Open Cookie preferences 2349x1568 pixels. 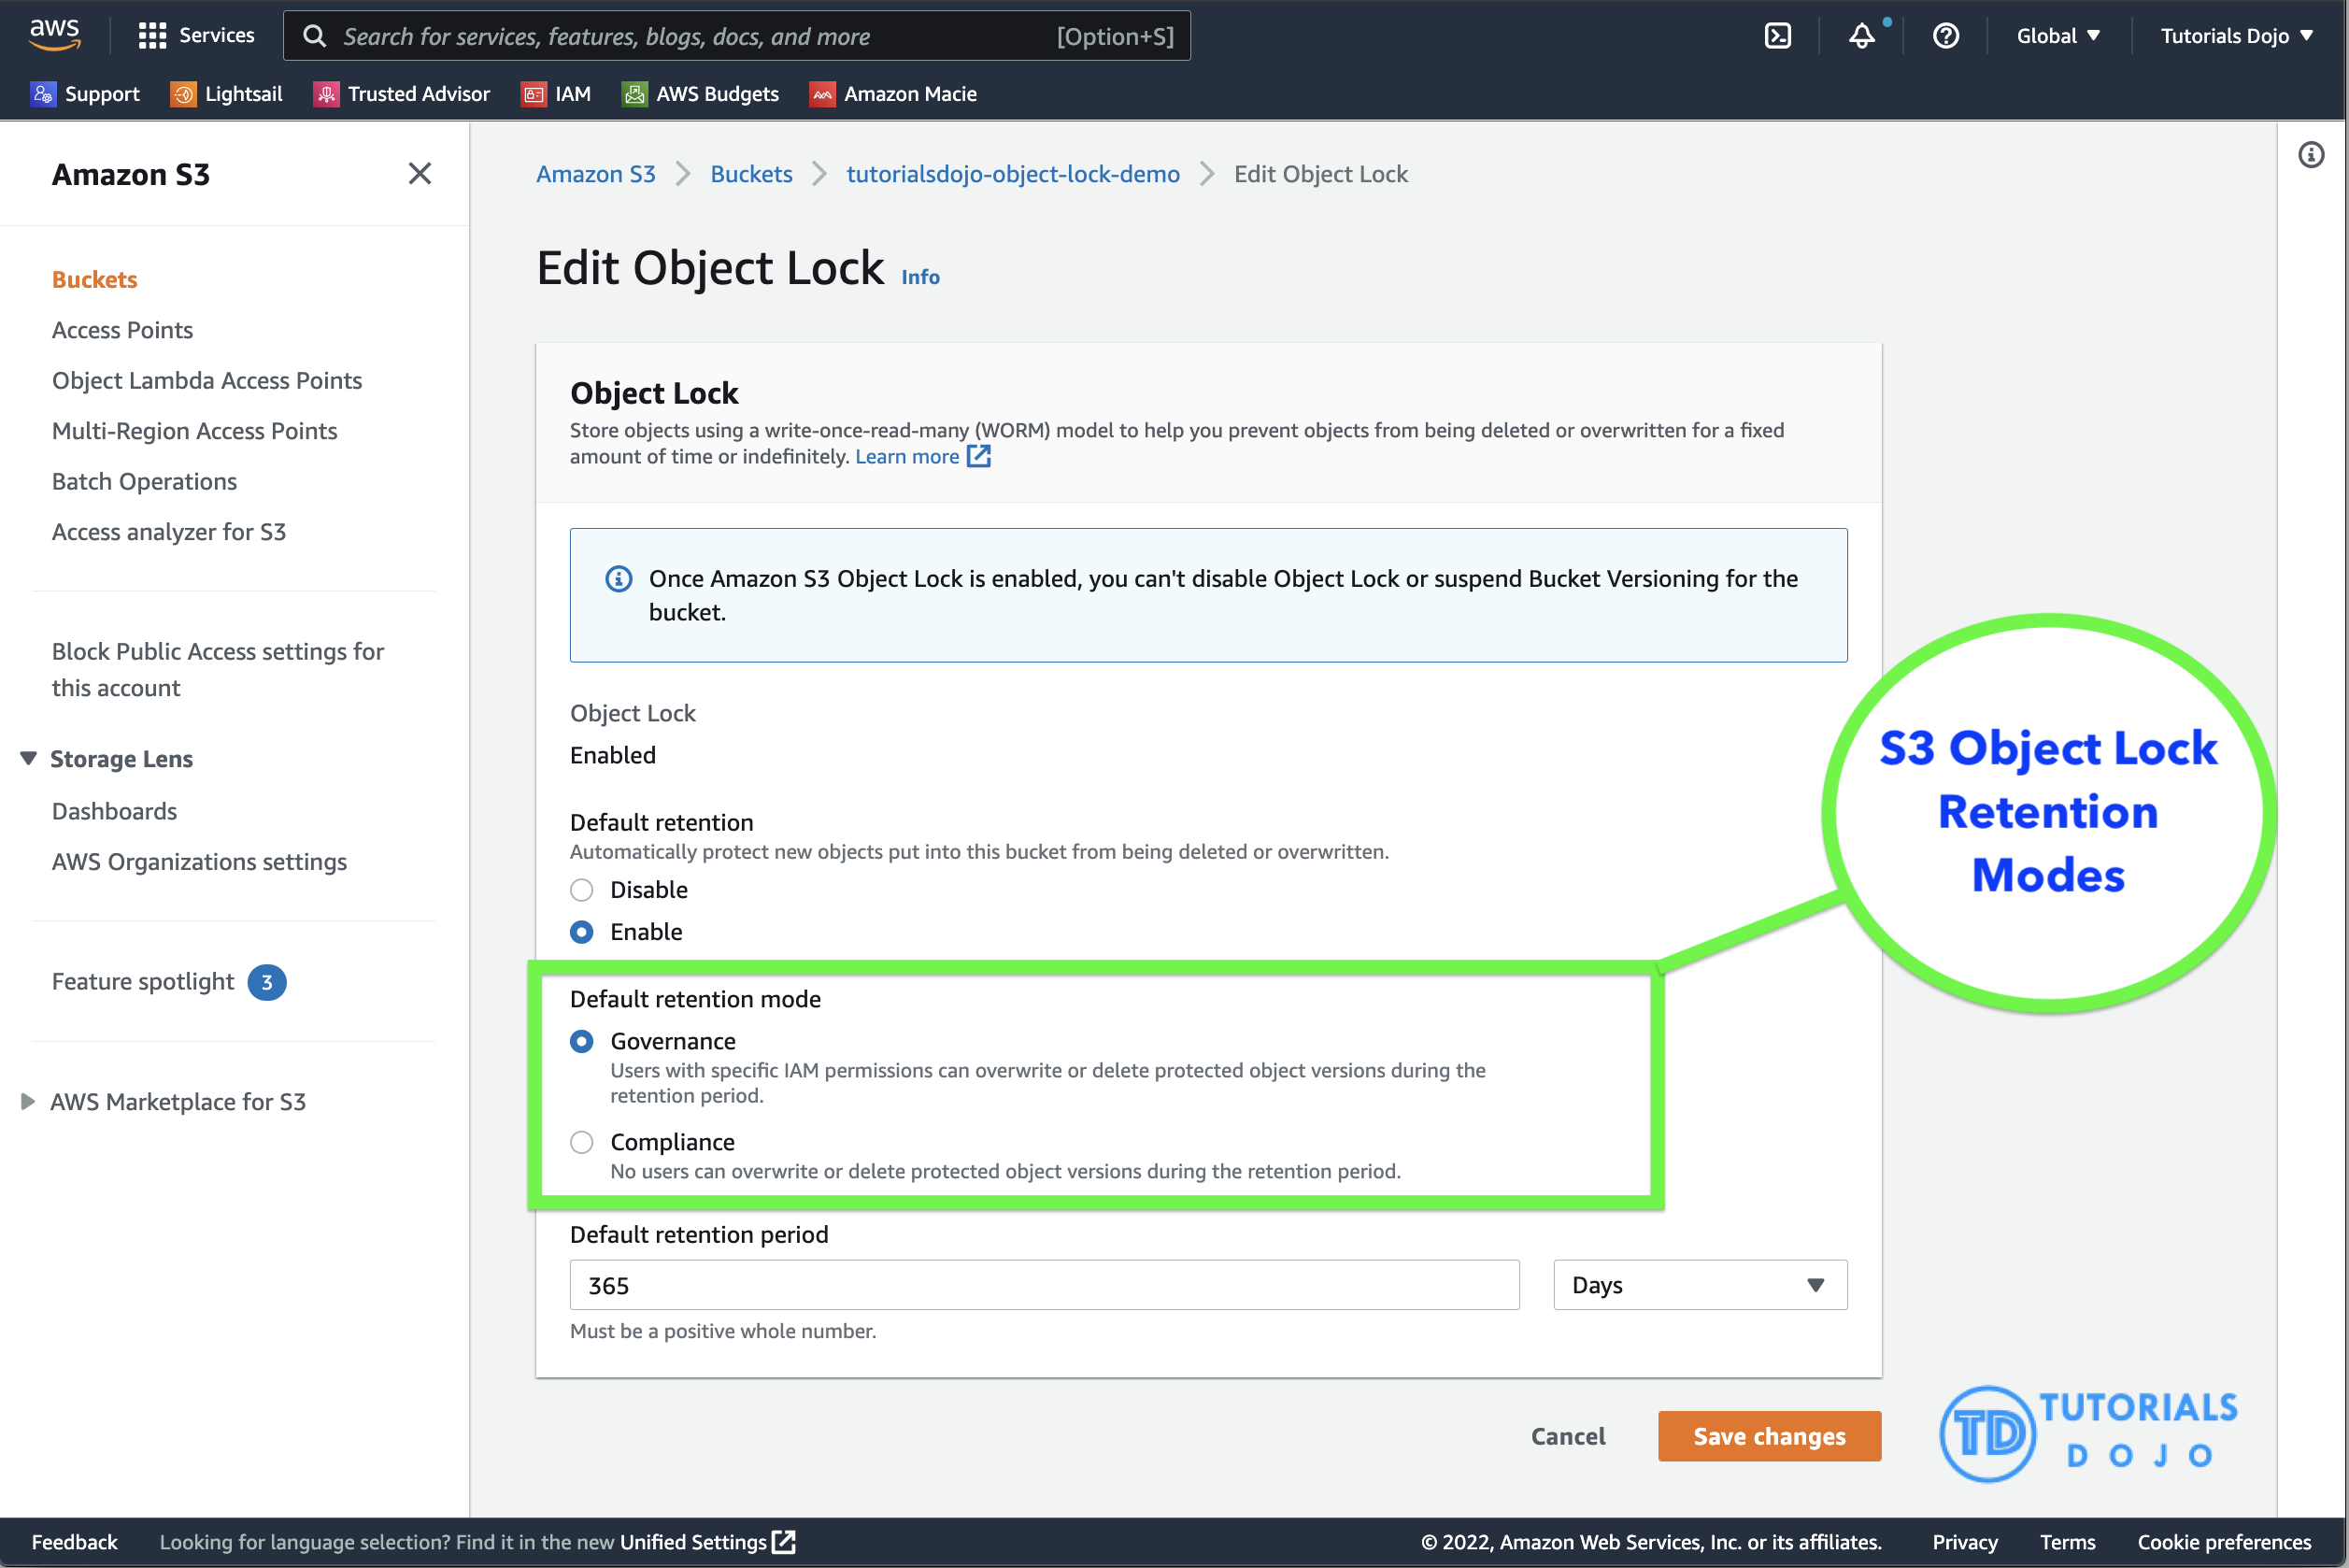(2224, 1541)
